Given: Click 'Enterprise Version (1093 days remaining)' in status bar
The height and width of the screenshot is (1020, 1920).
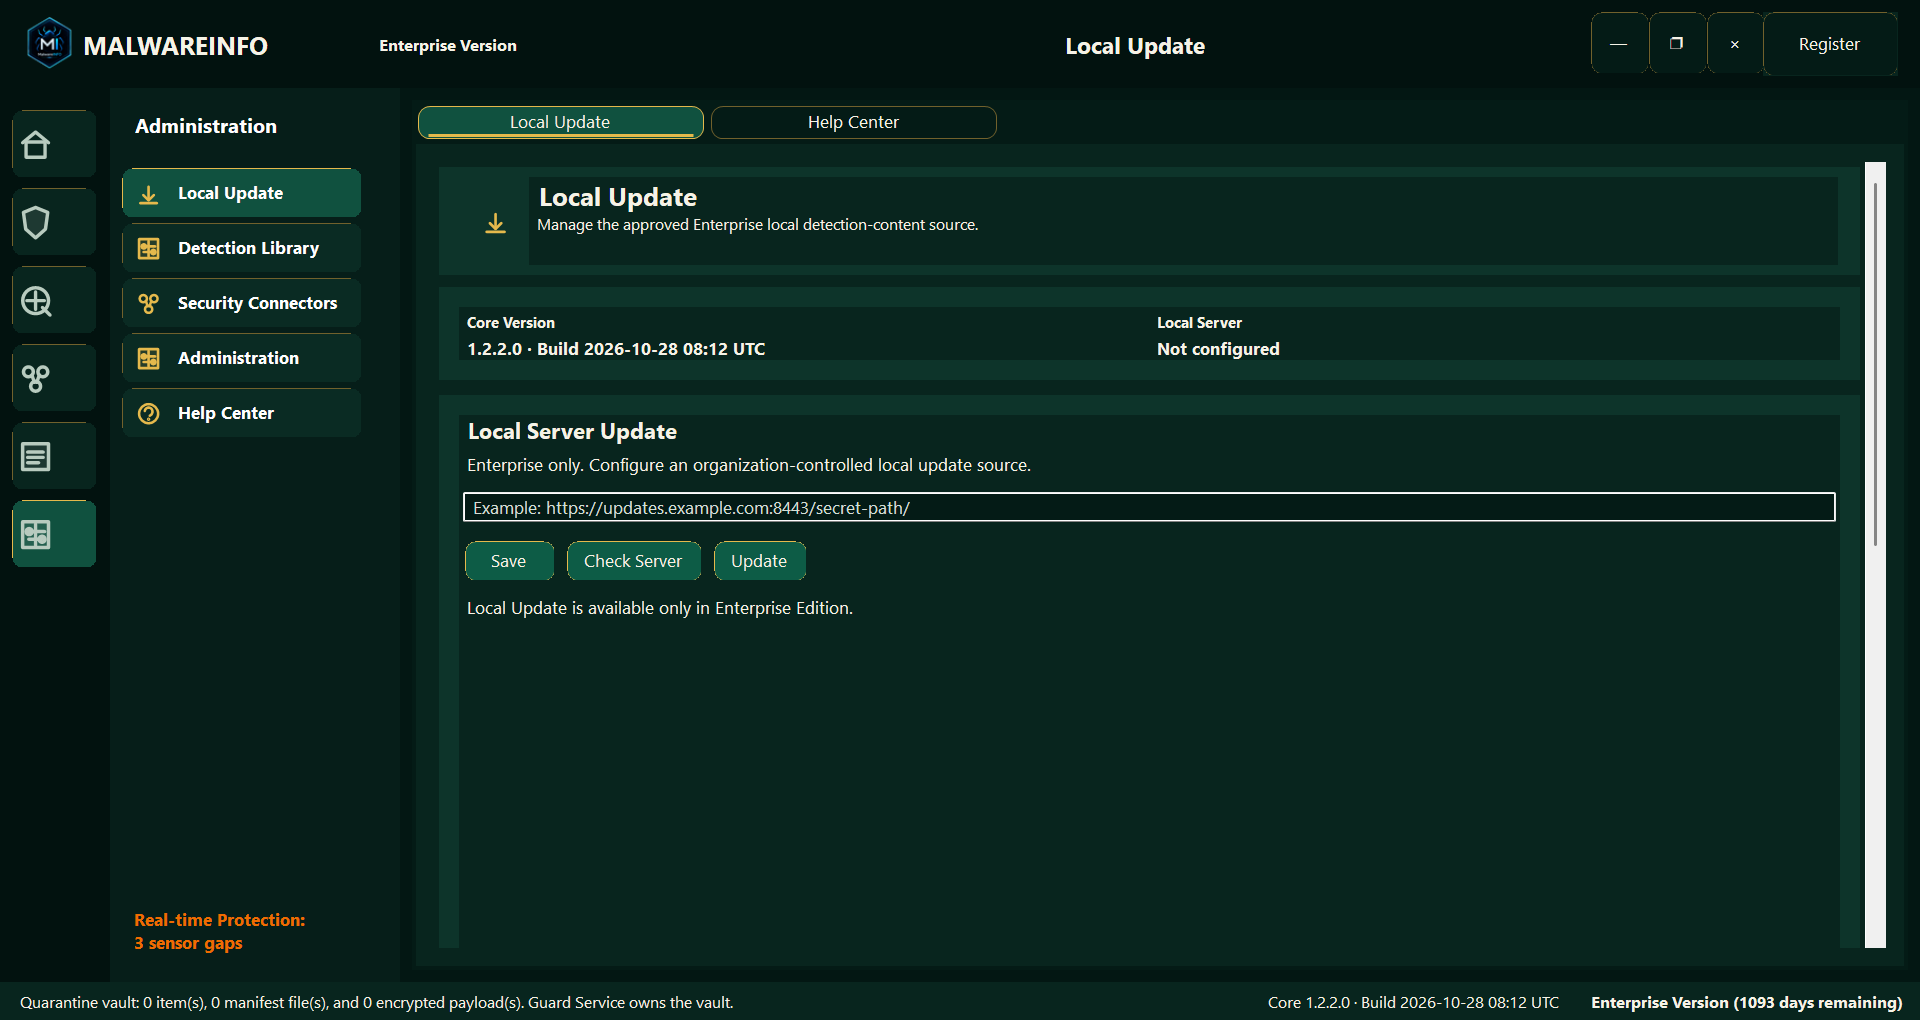Looking at the screenshot, I should coord(1746,1002).
